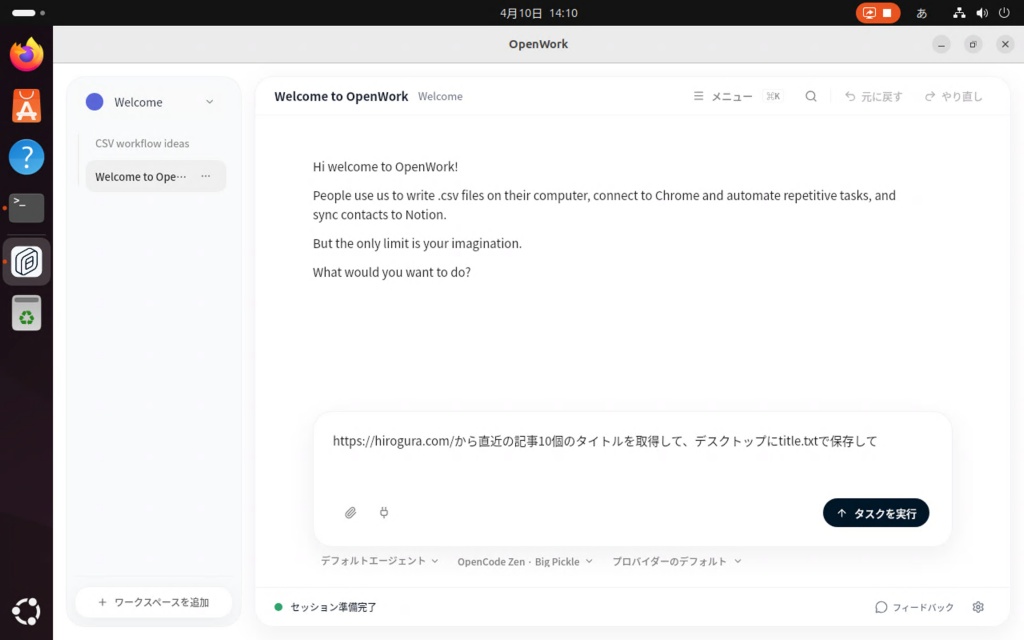Expand the プロバイダーのデフォルト dropdown
The width and height of the screenshot is (1024, 640).
coord(676,562)
